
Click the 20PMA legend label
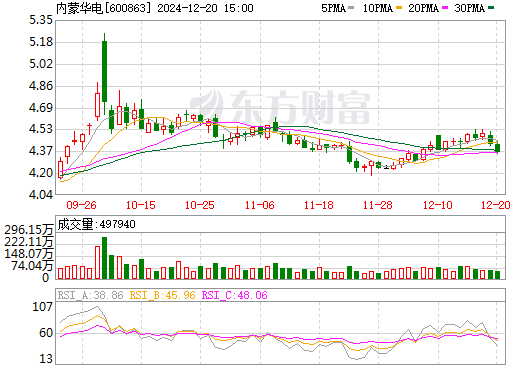click(423, 8)
